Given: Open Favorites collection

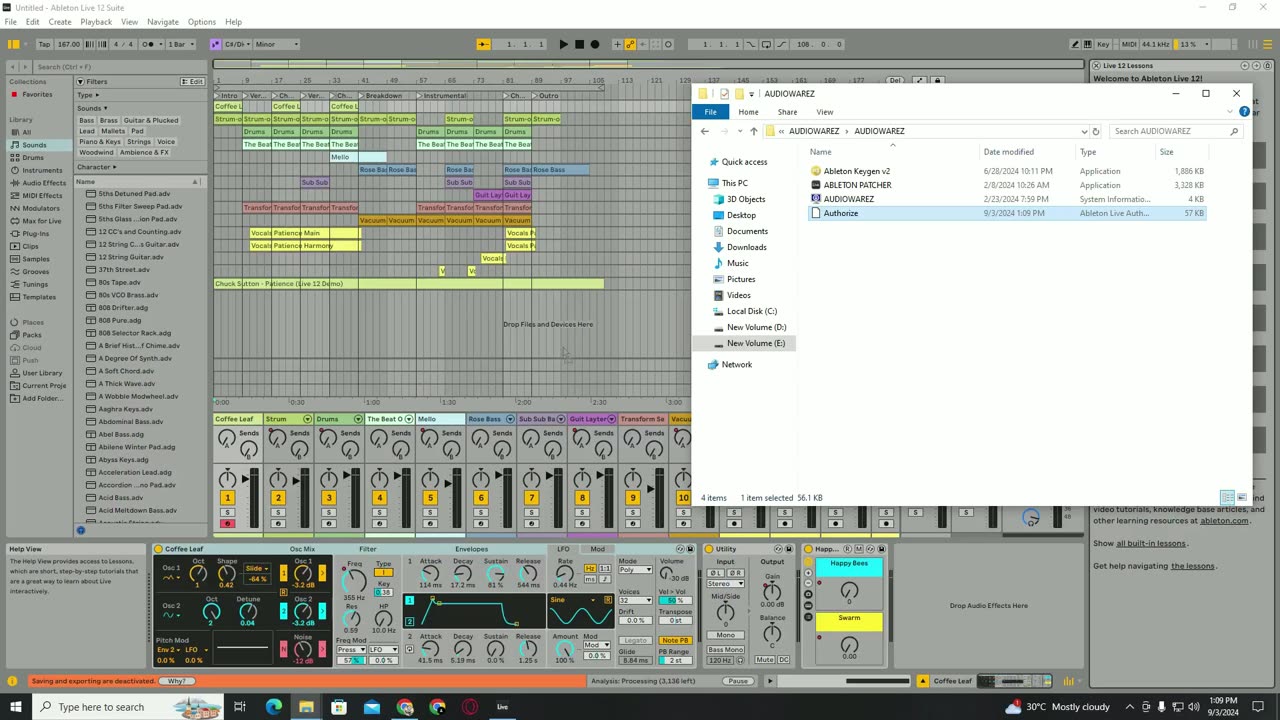Looking at the screenshot, I should (37, 94).
